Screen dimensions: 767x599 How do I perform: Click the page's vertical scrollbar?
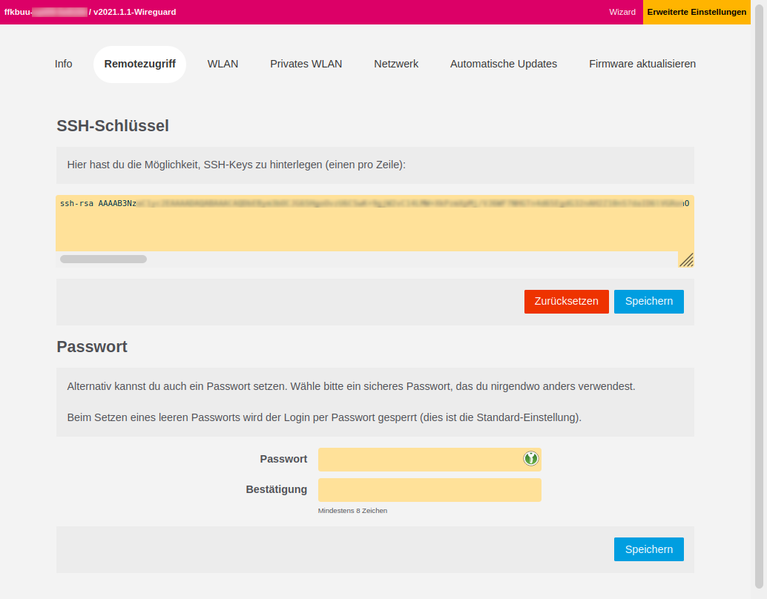(760, 300)
